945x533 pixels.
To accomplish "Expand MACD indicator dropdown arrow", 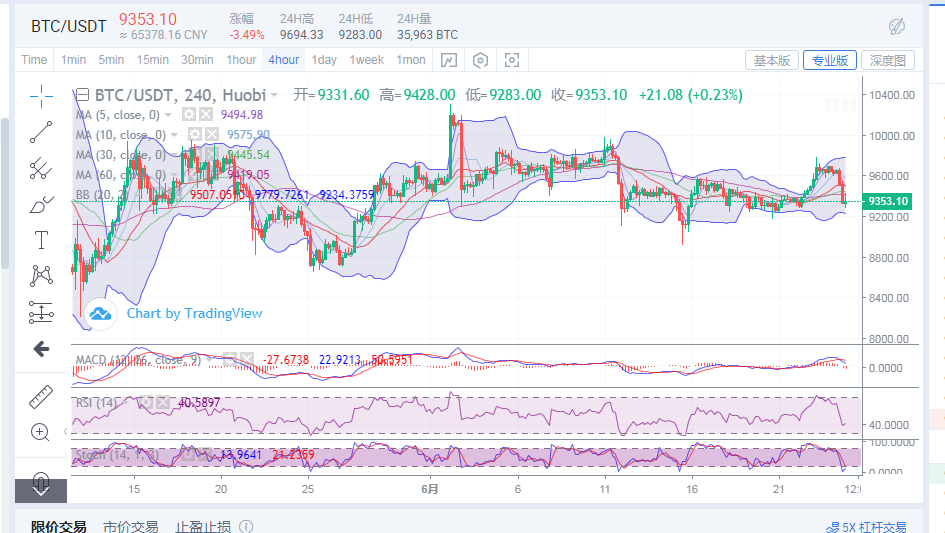I will 209,360.
